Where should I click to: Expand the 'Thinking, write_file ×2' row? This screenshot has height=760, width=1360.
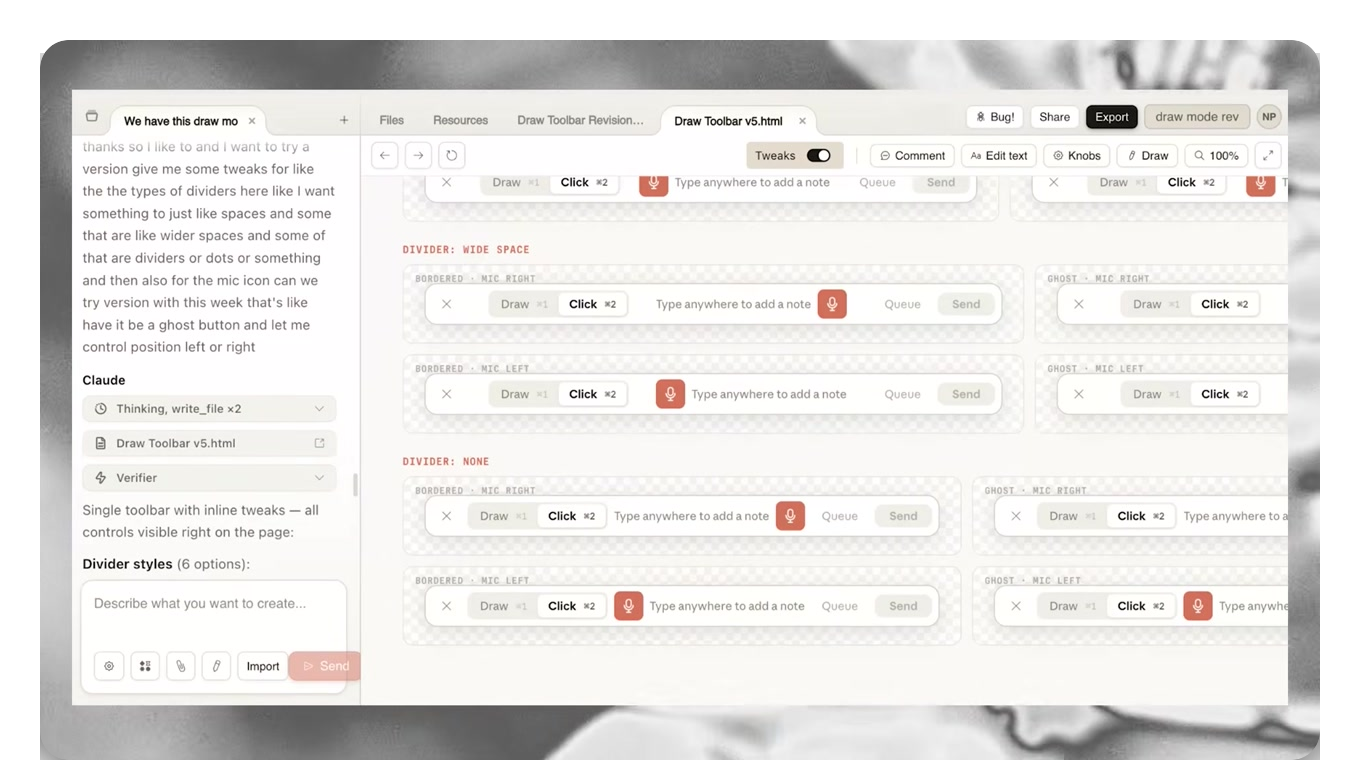(209, 409)
